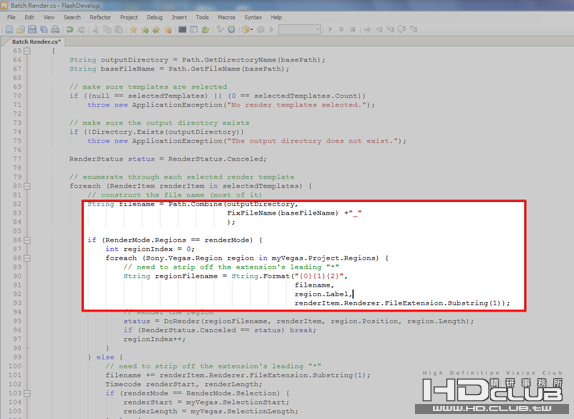Print the document with printer icon
Viewport: 574px width, 419px height.
[55, 29]
